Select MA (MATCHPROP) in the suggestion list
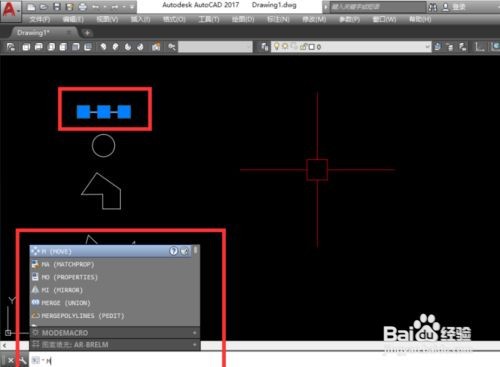This screenshot has height=367, width=500. click(111, 264)
